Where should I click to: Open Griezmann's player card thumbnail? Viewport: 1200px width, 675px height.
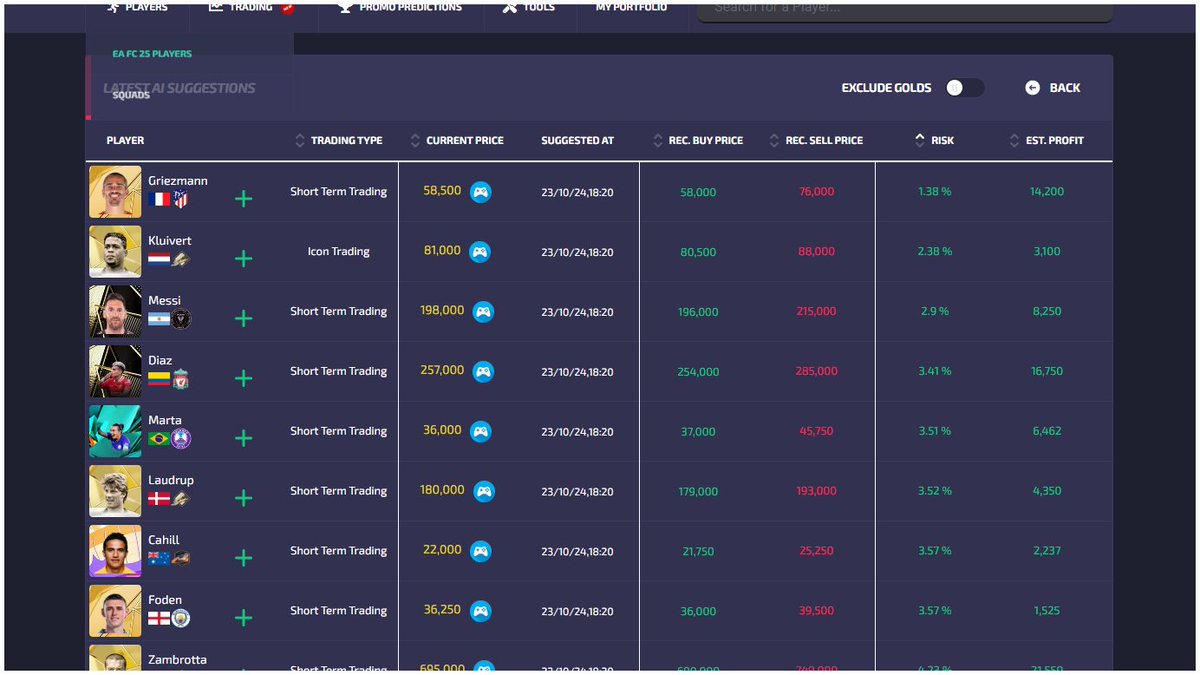click(115, 191)
